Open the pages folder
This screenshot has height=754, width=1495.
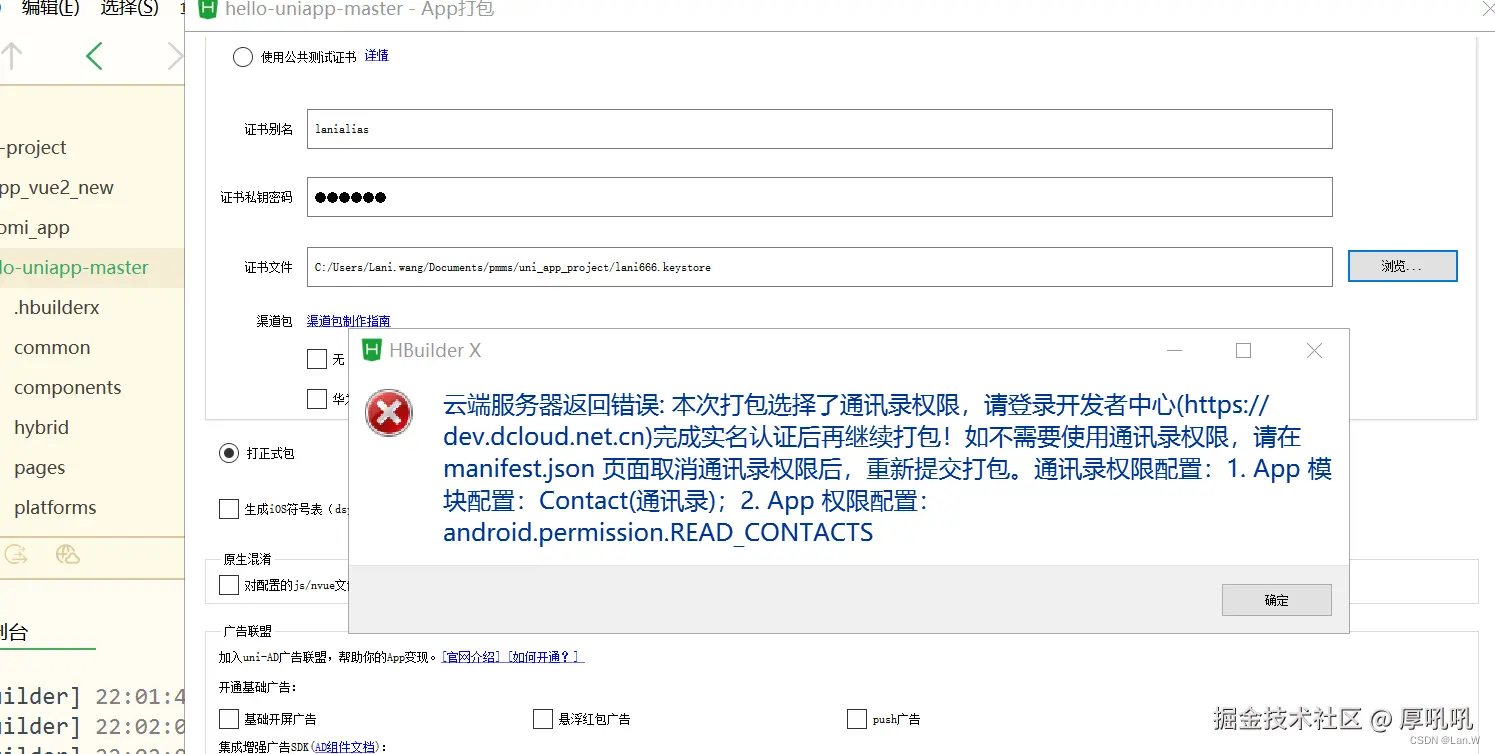40,467
